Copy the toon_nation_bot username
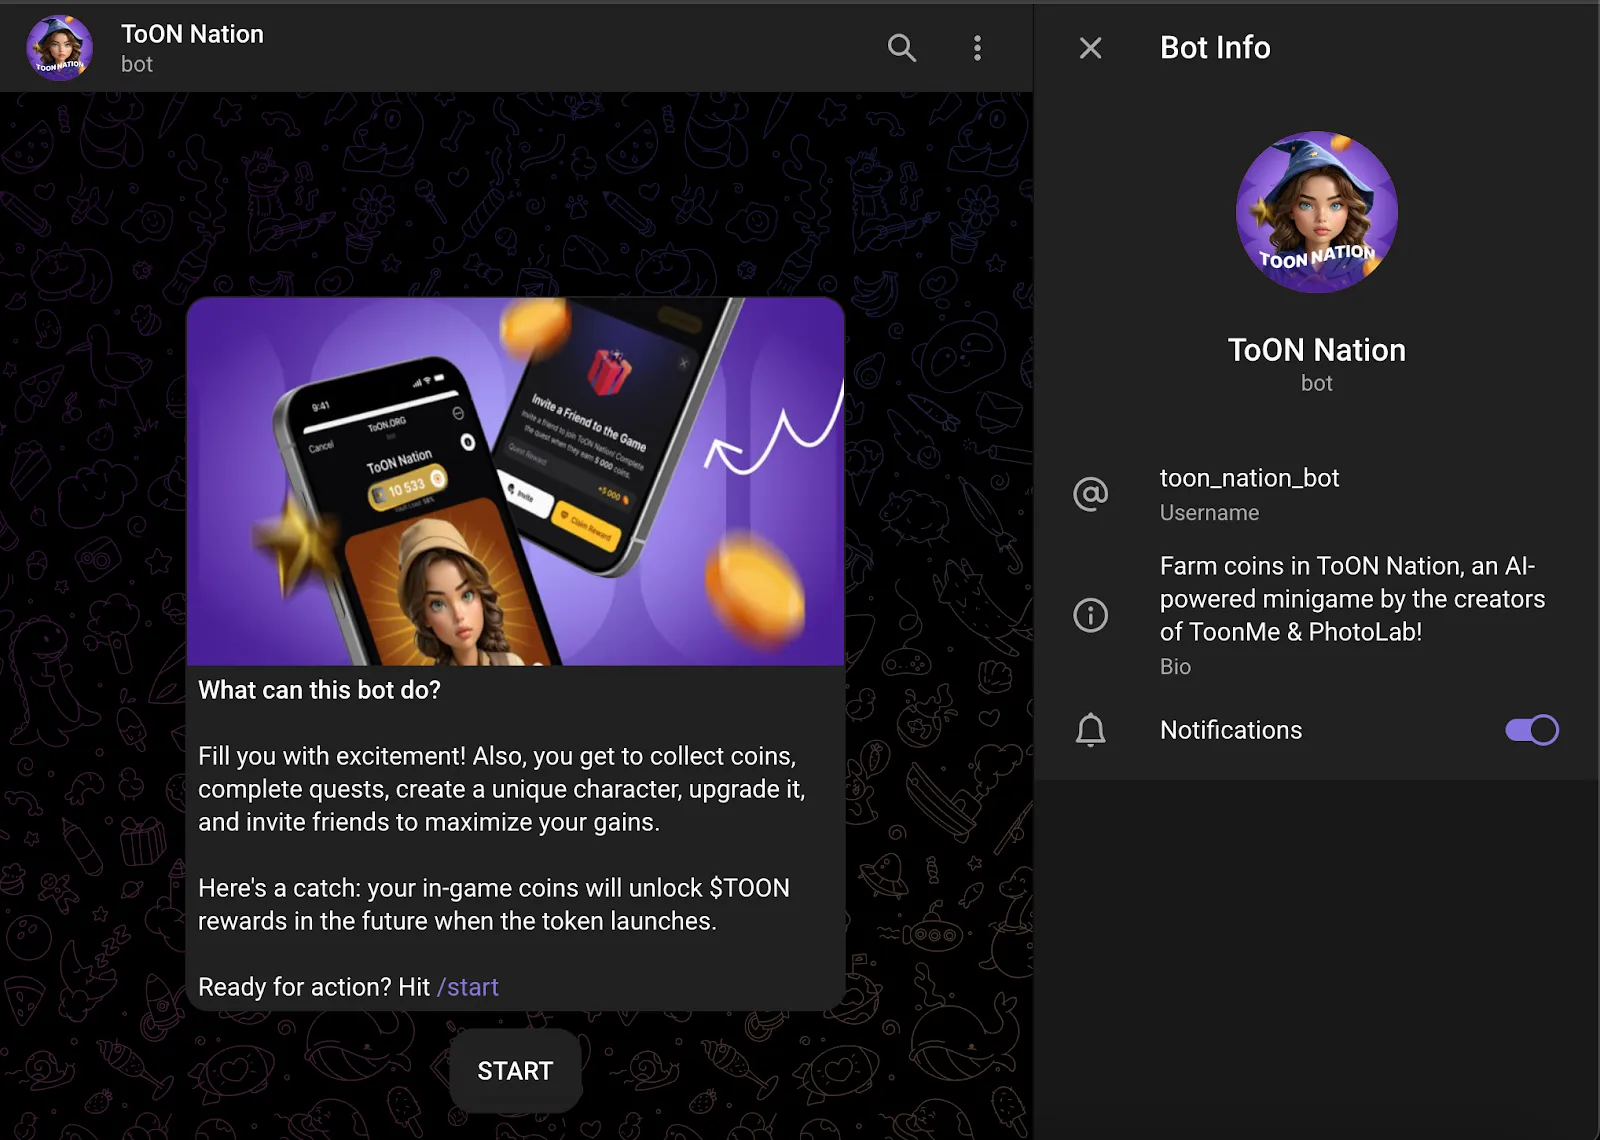The image size is (1600, 1140). [1249, 478]
